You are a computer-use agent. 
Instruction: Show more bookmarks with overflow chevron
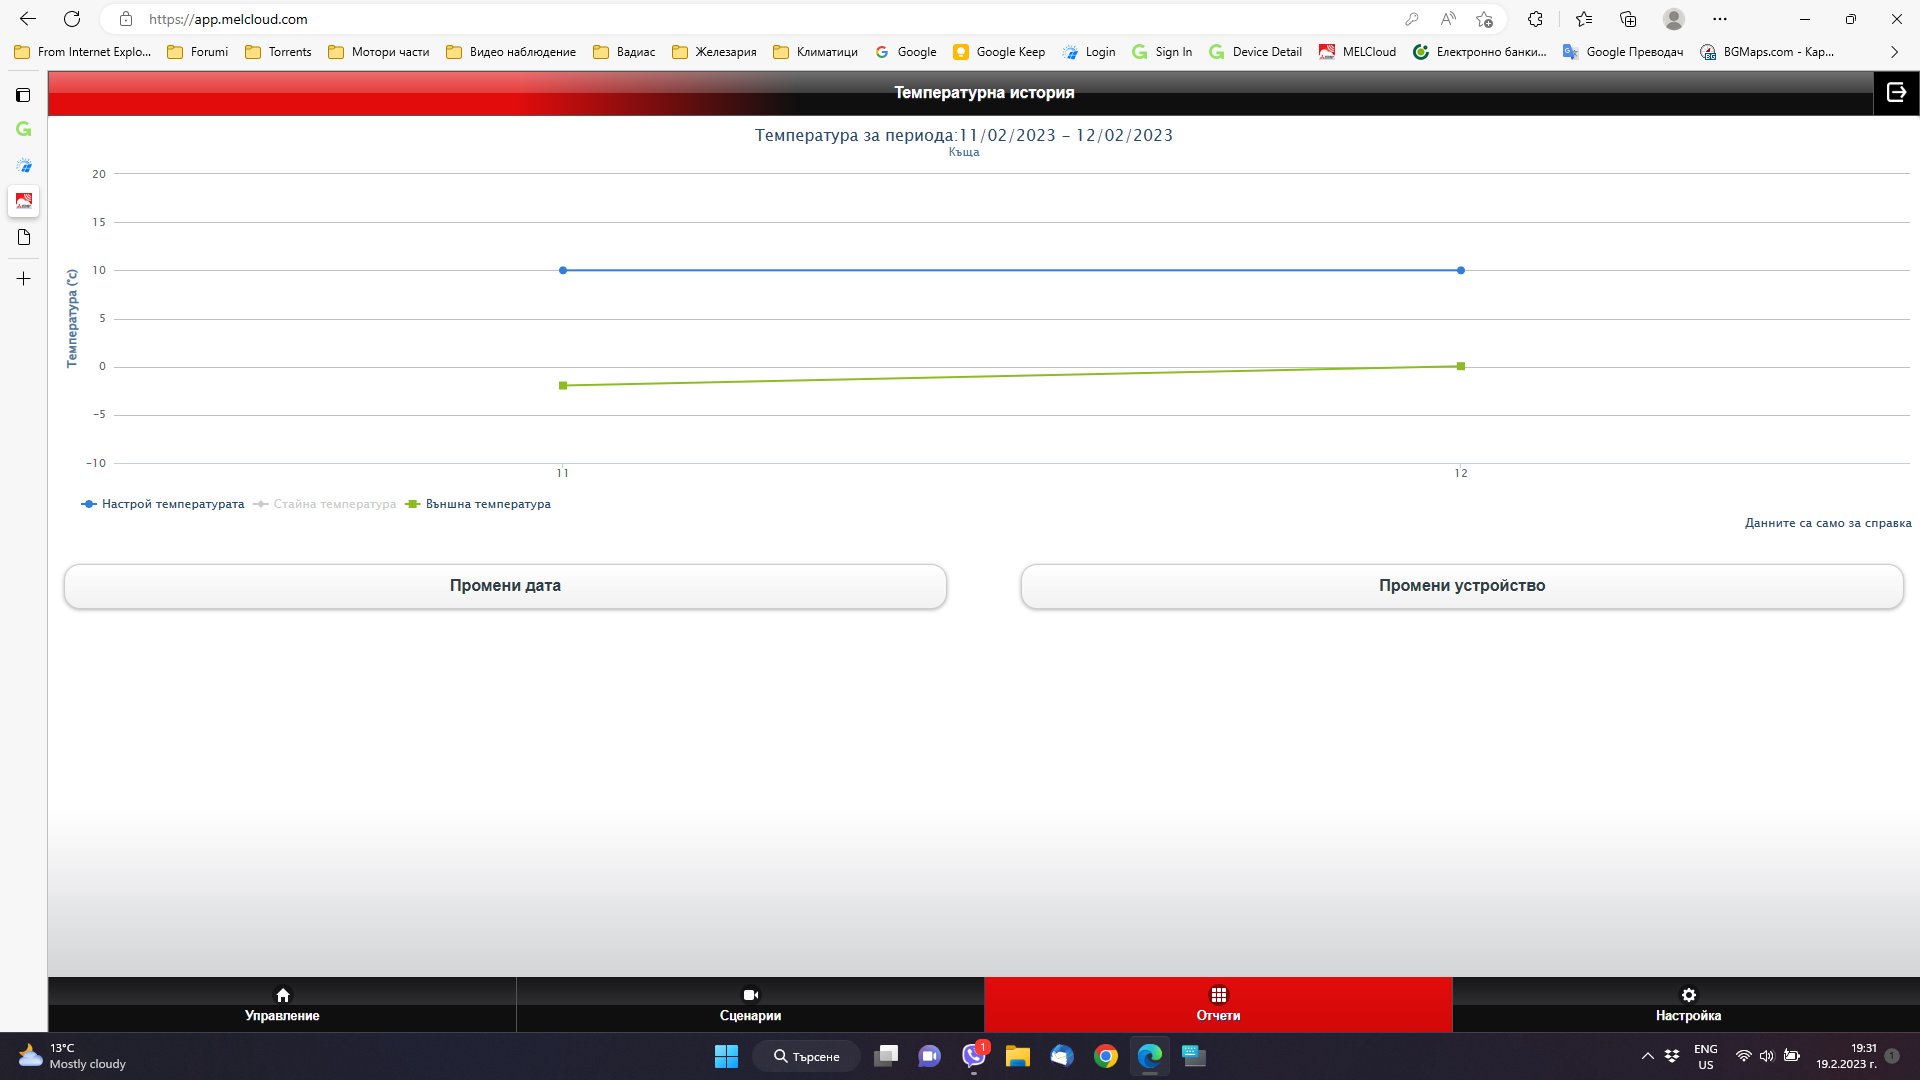point(1894,52)
